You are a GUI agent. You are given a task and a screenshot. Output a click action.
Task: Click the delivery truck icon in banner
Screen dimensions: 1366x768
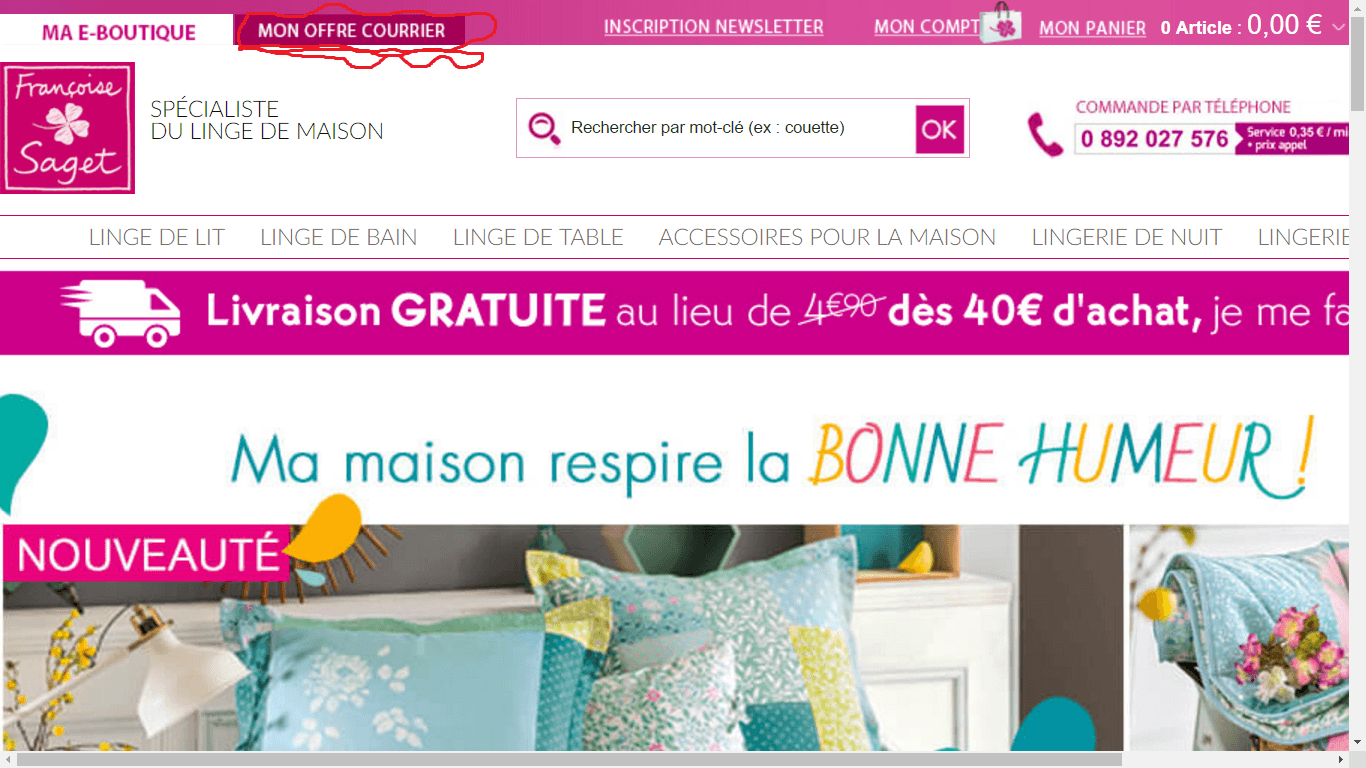point(120,312)
